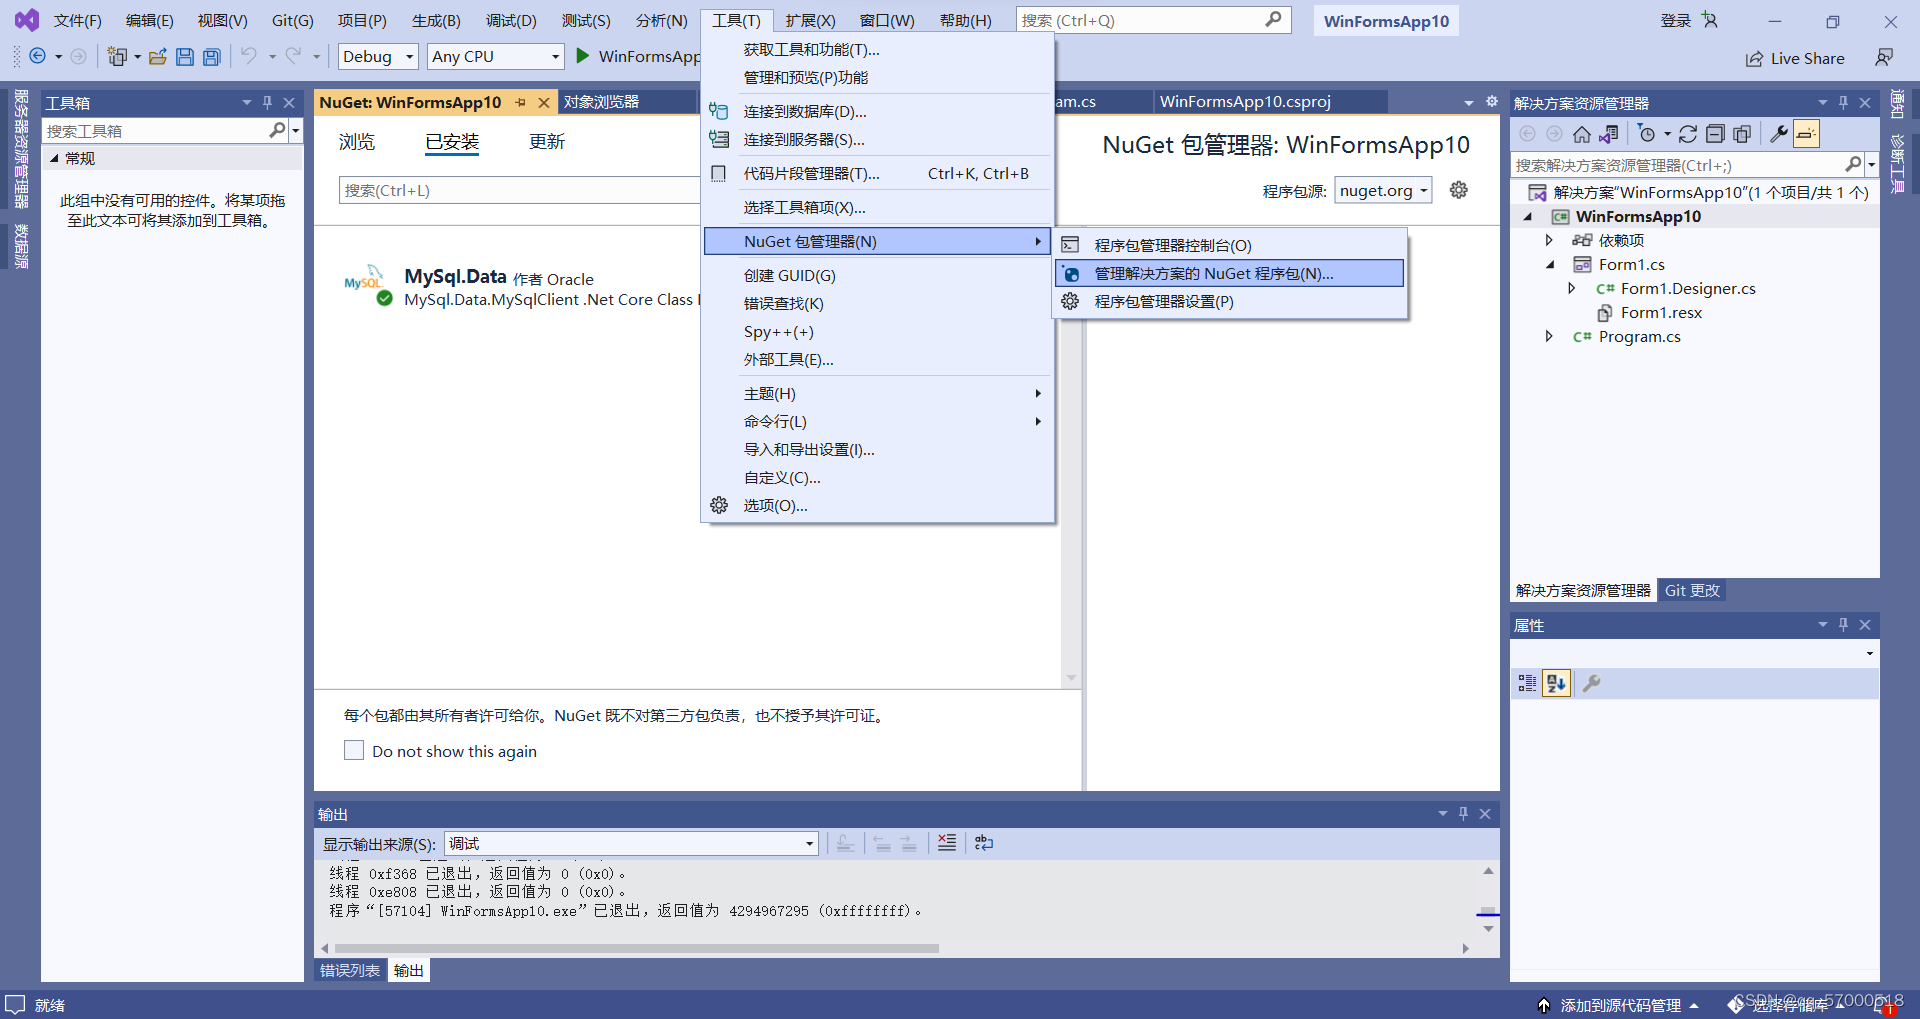Collapse all items in Solution Explorer
Screen dimensions: 1920x1019
1715,134
